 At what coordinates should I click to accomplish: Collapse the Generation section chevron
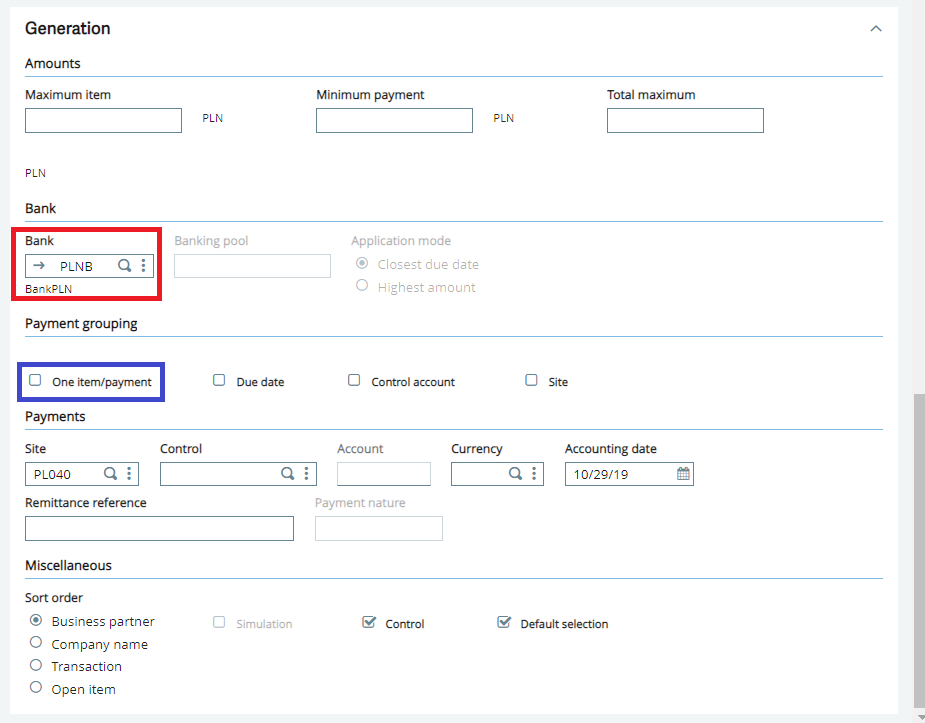(876, 28)
